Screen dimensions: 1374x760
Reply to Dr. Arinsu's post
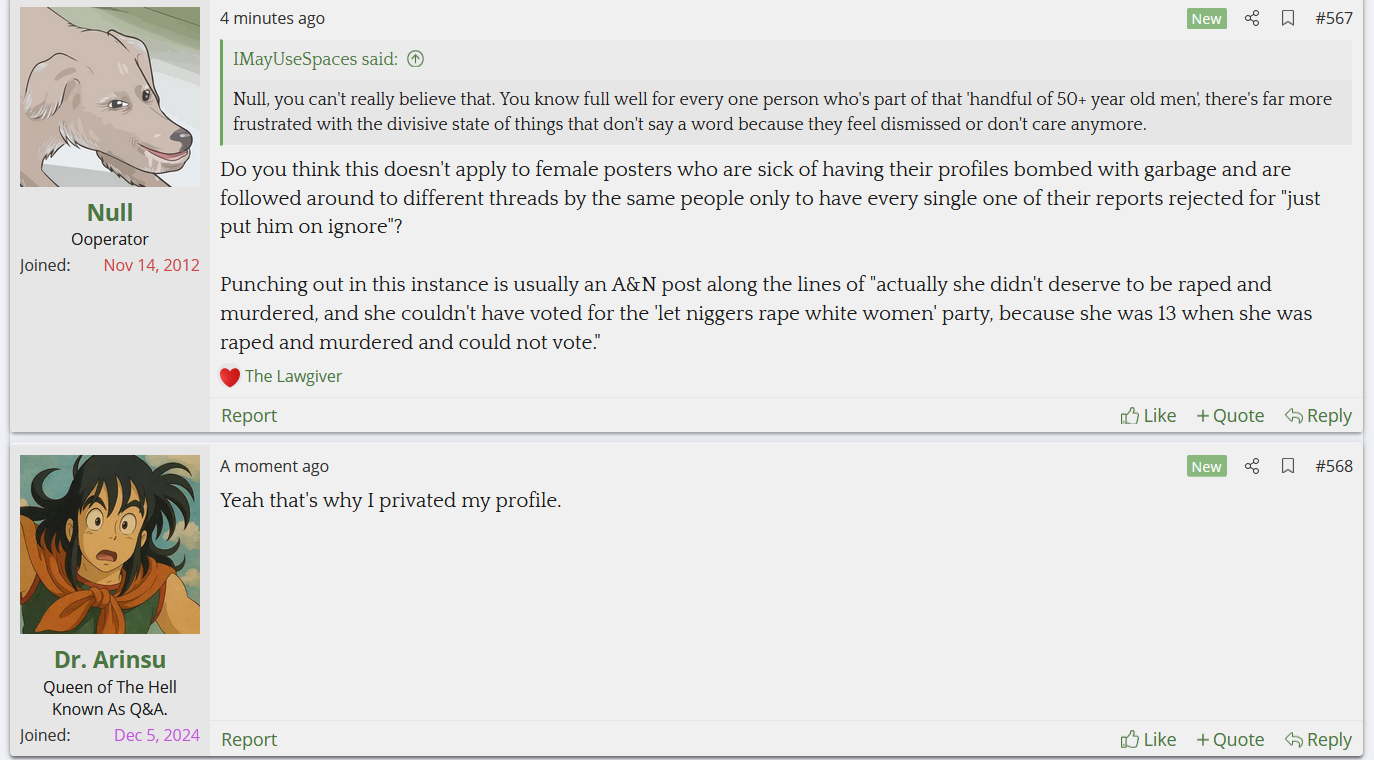tap(1318, 739)
